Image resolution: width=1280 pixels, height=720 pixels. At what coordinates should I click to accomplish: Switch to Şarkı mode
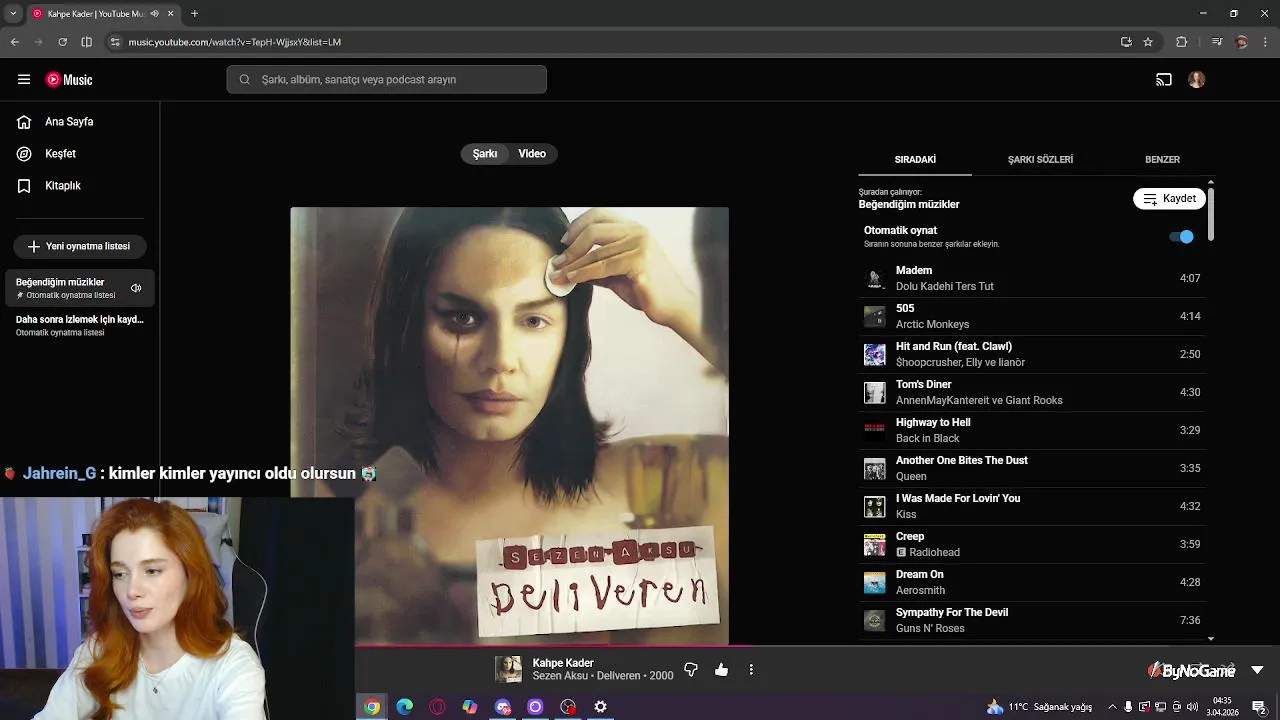click(x=485, y=154)
